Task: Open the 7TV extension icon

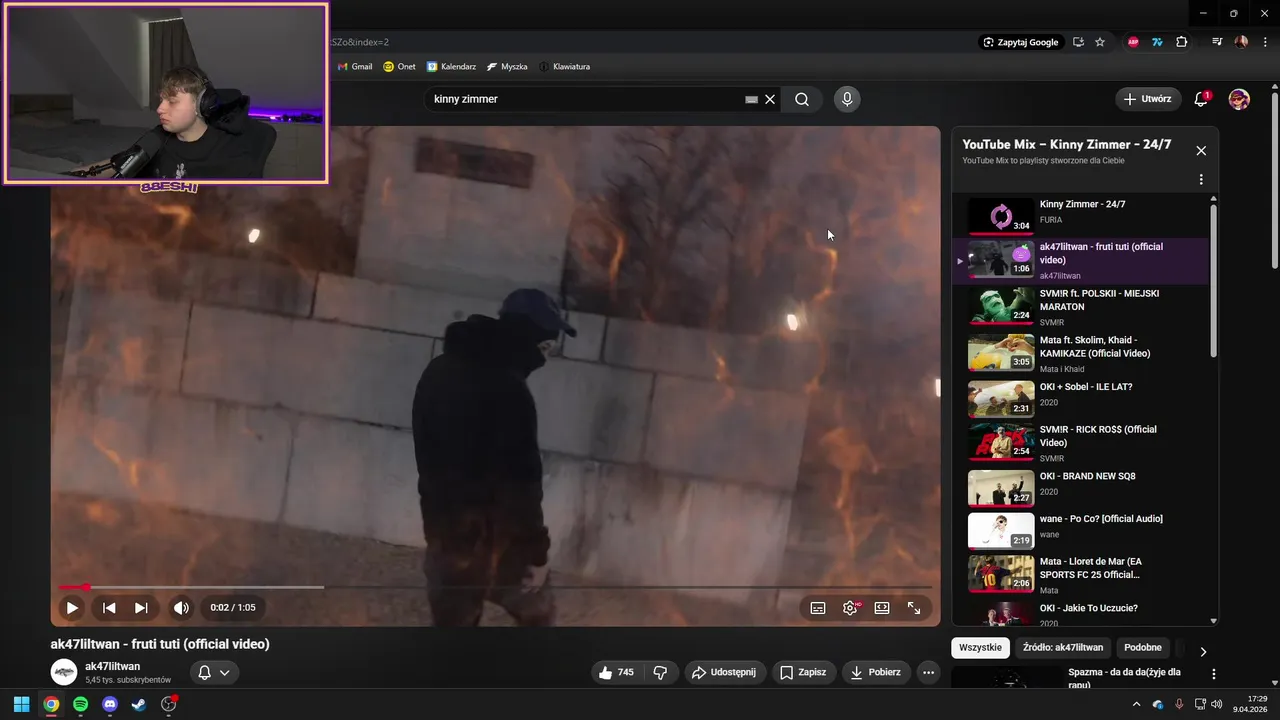Action: pos(1157,42)
